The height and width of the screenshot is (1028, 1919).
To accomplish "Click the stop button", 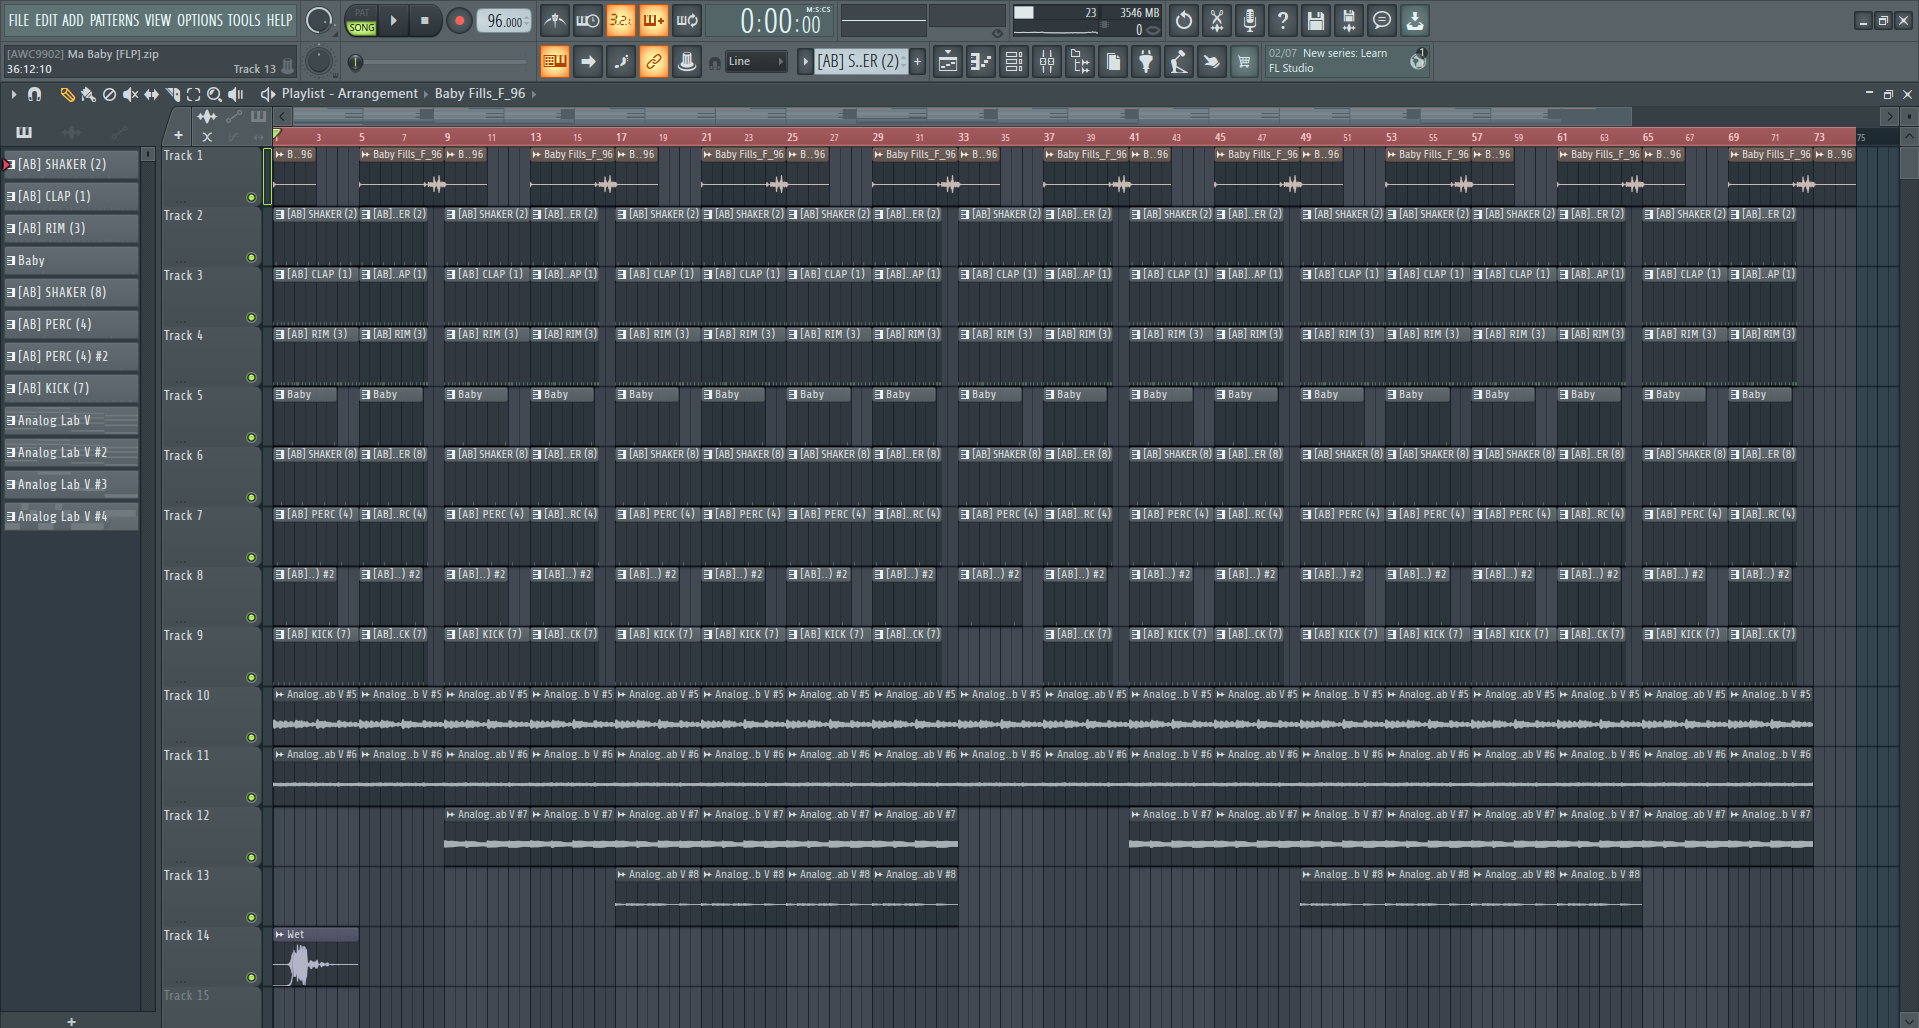I will (x=425, y=20).
